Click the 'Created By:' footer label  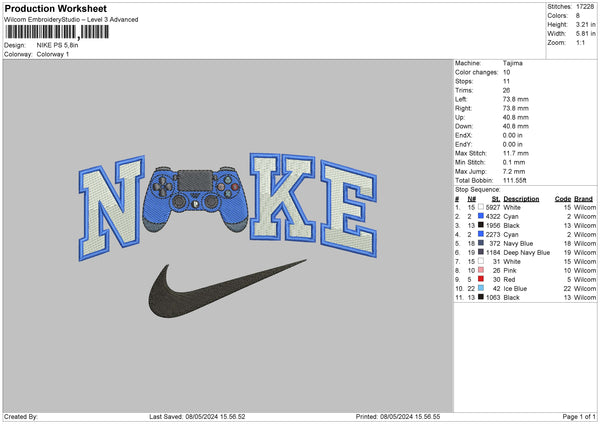pos(21,417)
